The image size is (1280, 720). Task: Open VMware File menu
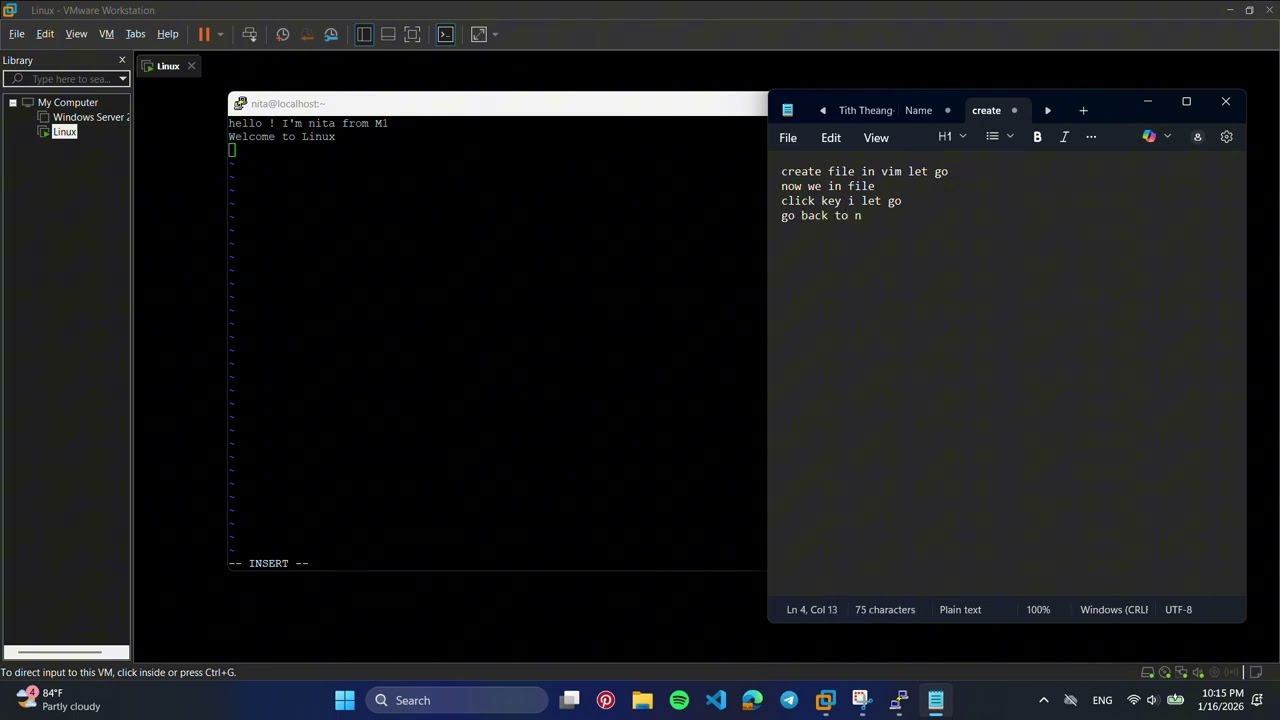click(x=17, y=34)
